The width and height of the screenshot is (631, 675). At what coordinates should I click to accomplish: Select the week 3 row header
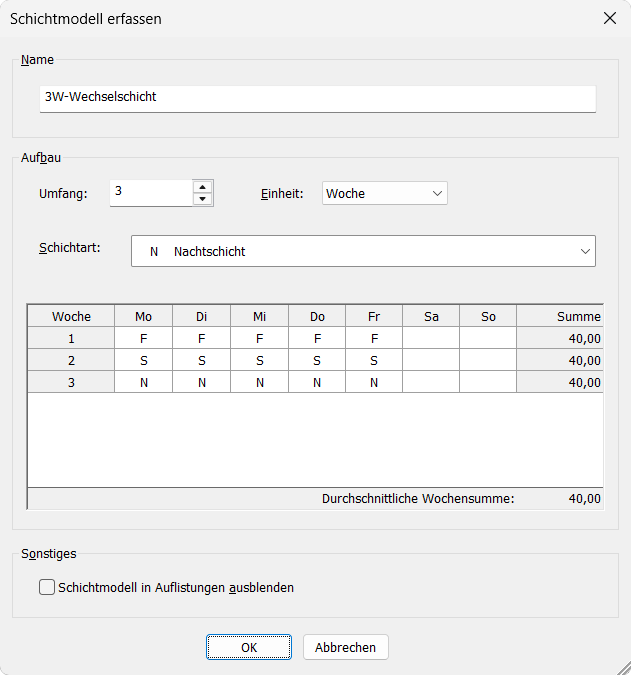71,382
